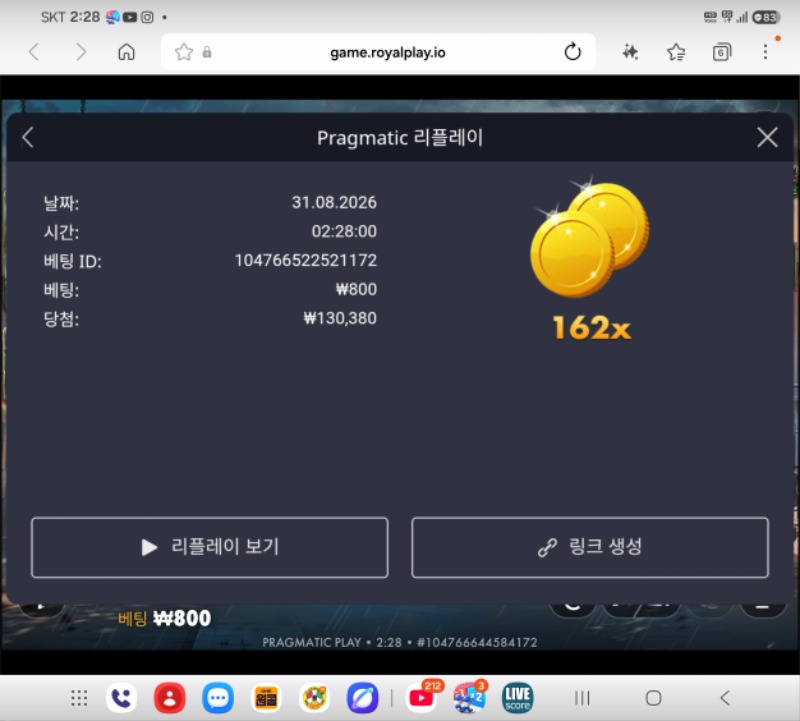Select the win amount ₩130,380
The height and width of the screenshot is (721, 800).
[x=340, y=318]
